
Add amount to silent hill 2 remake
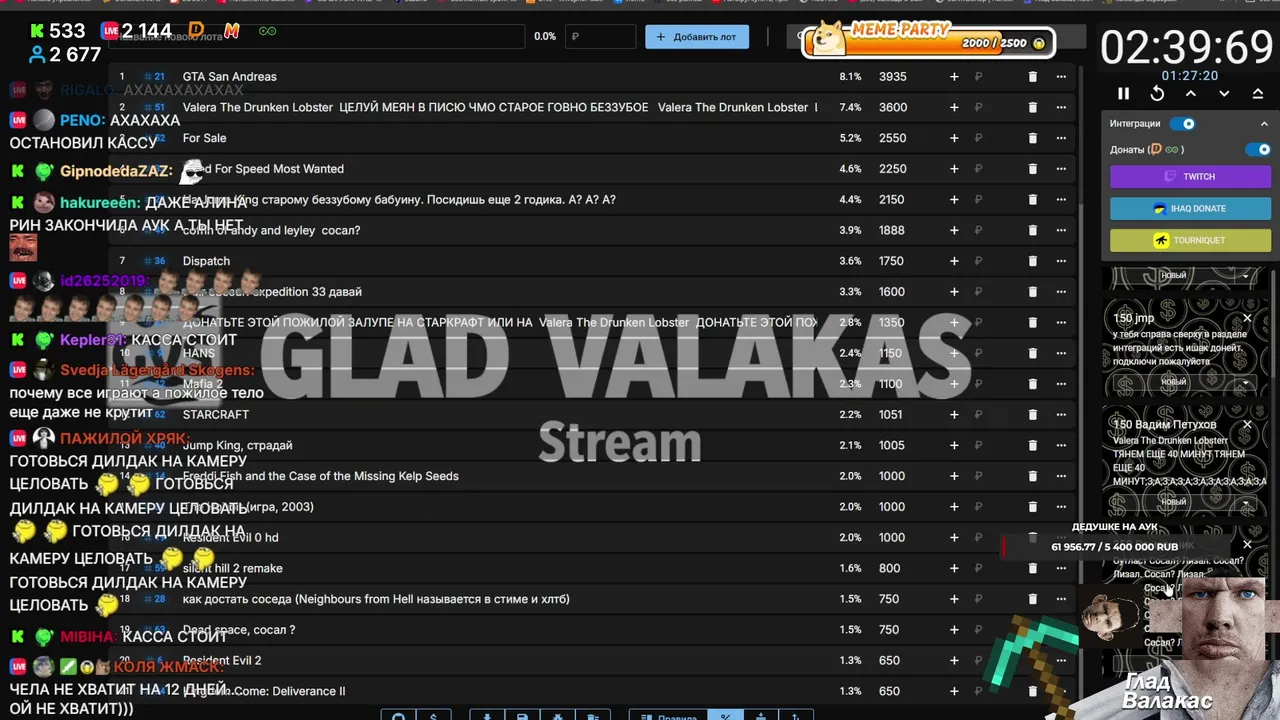954,568
